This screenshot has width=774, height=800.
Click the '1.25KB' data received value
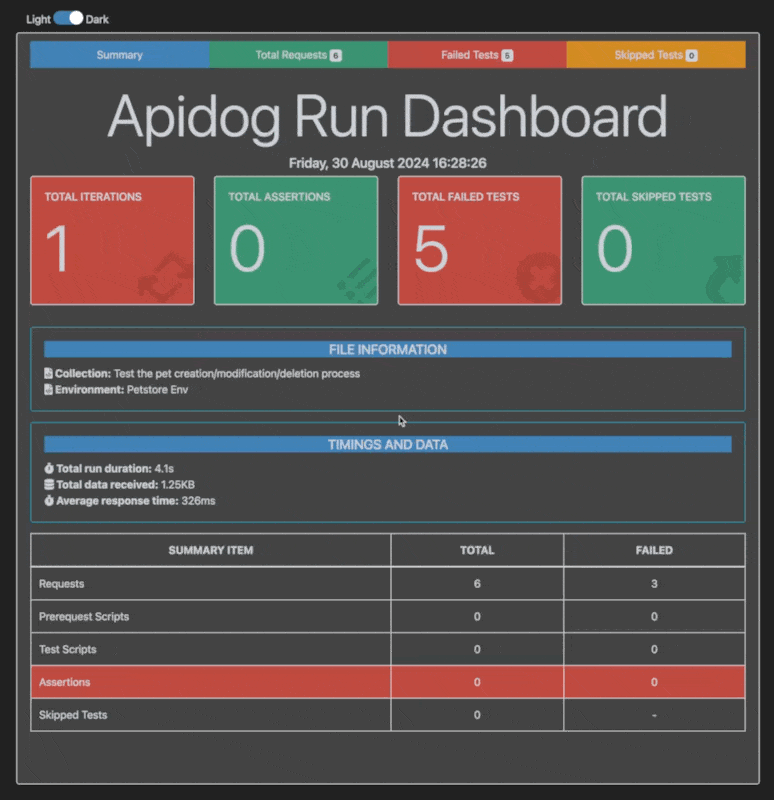[x=178, y=485]
